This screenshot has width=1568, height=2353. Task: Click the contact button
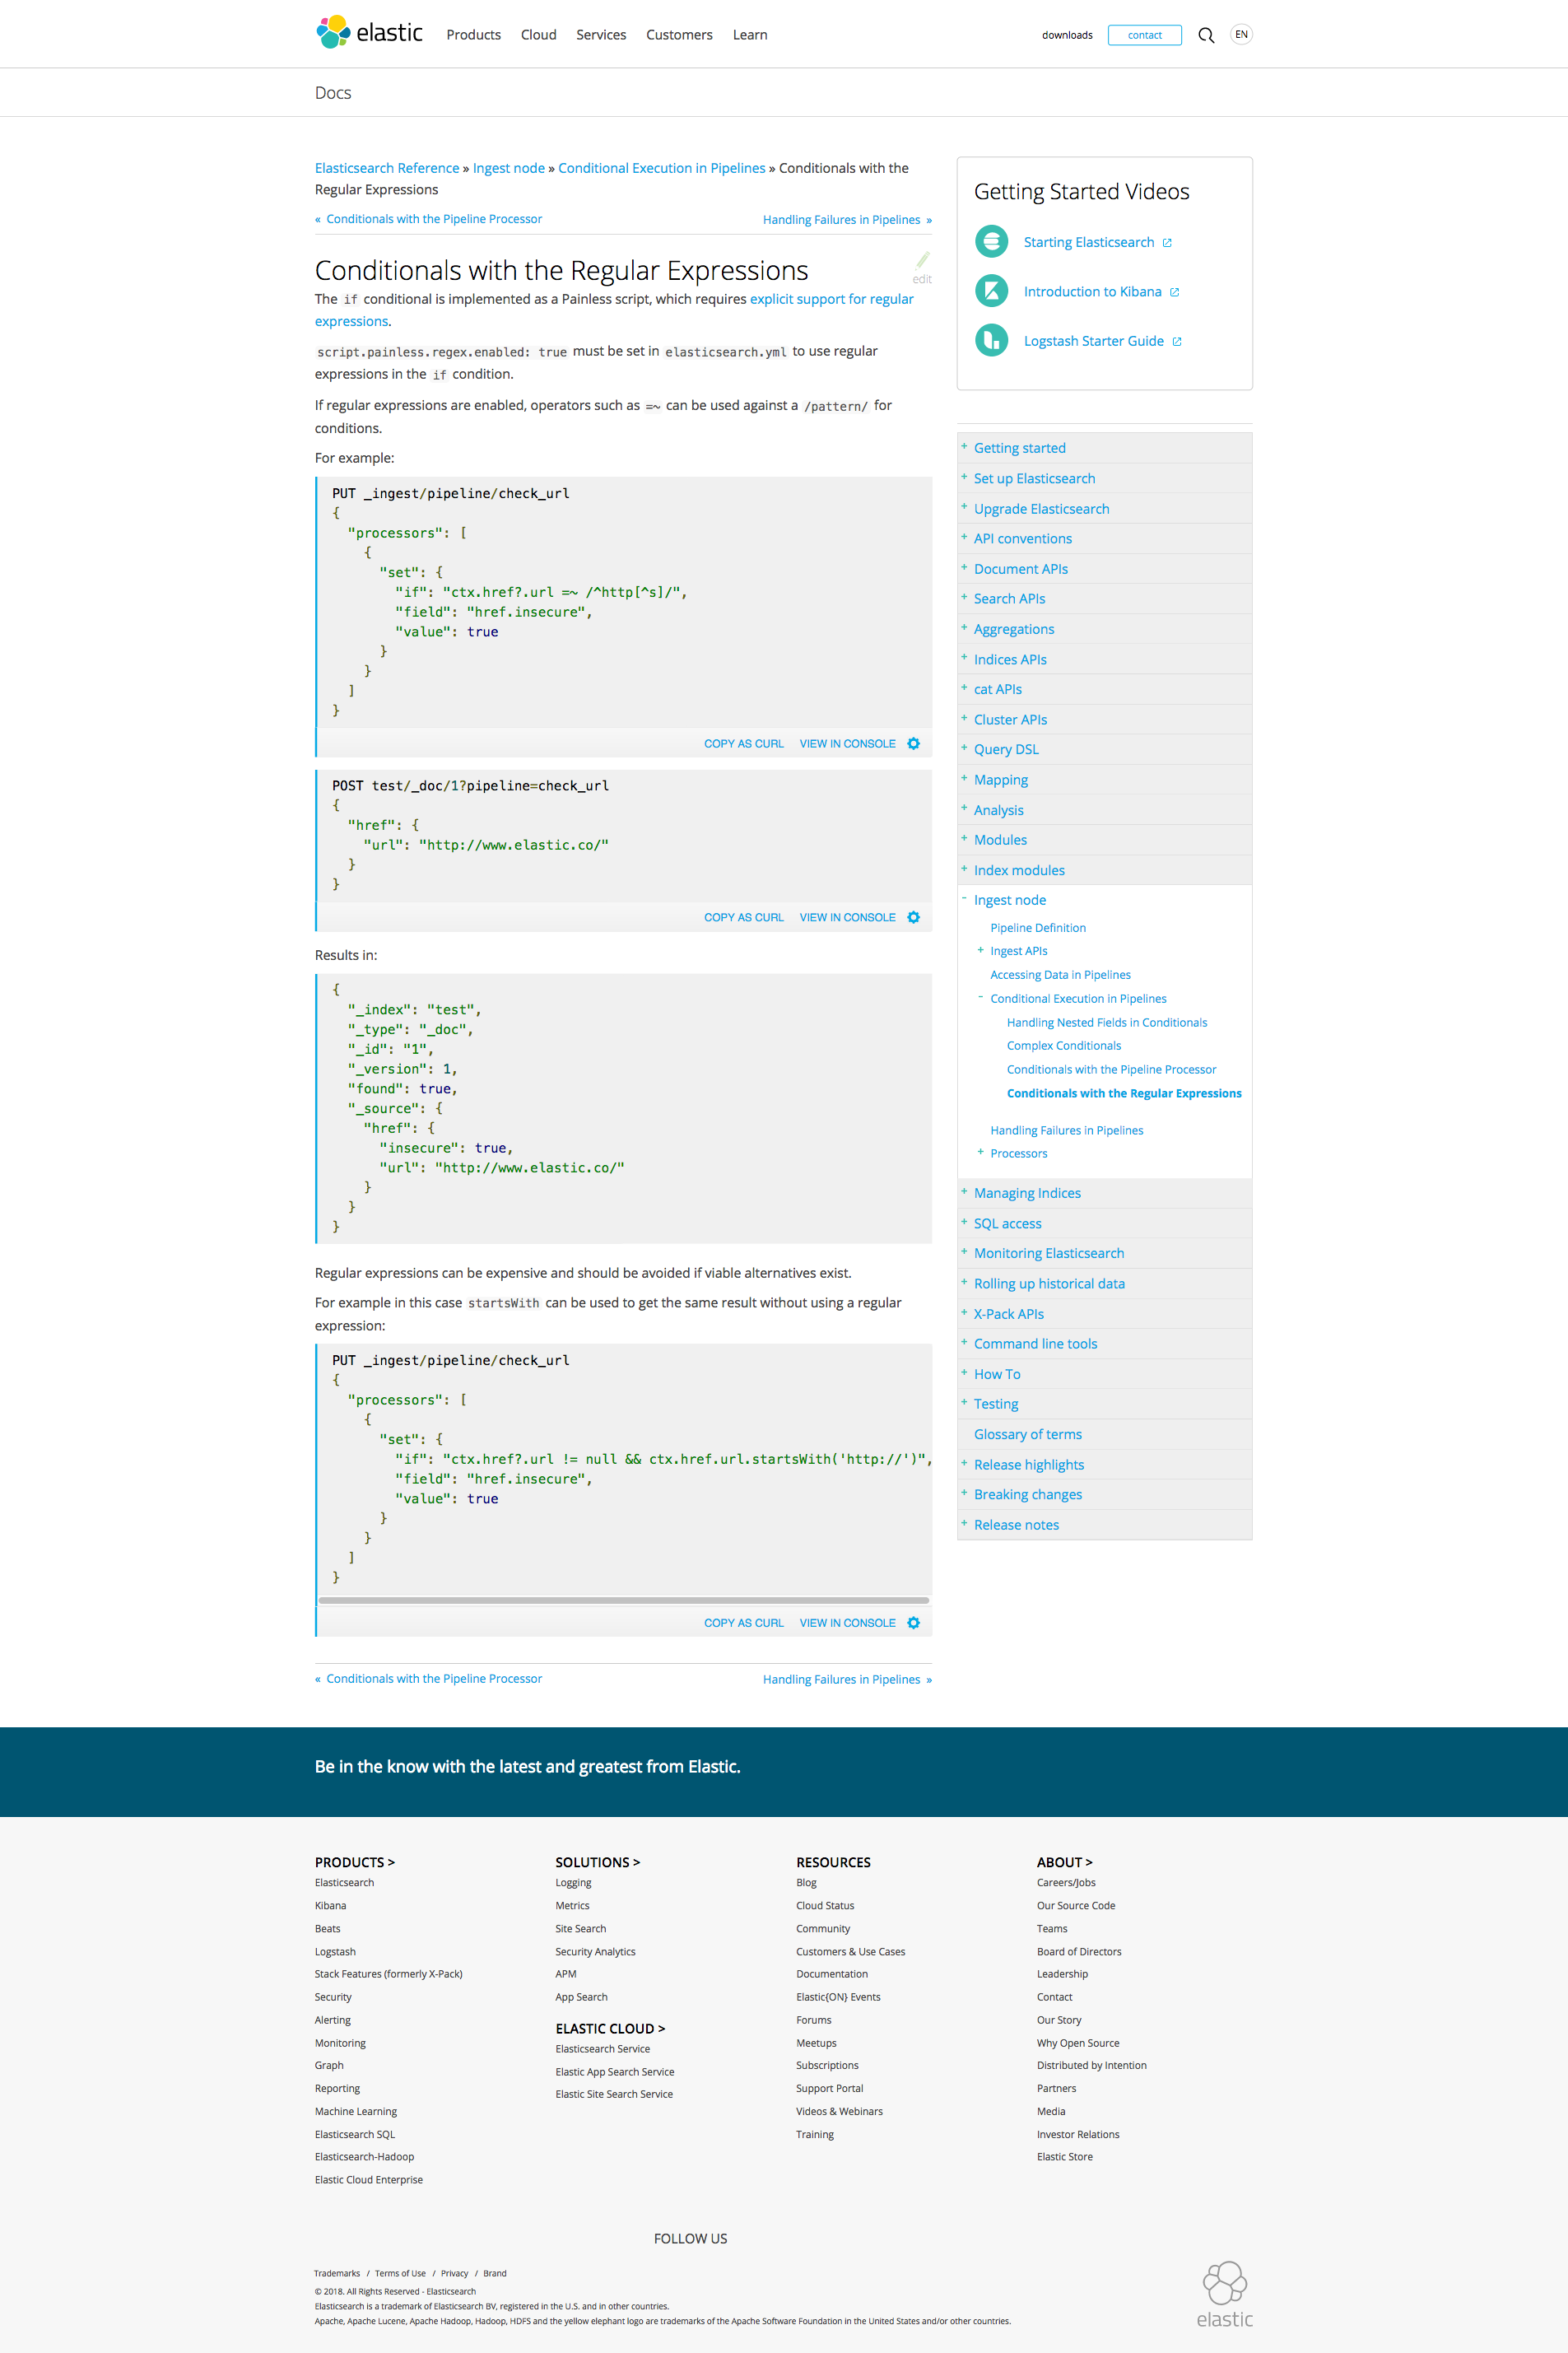pos(1144,35)
